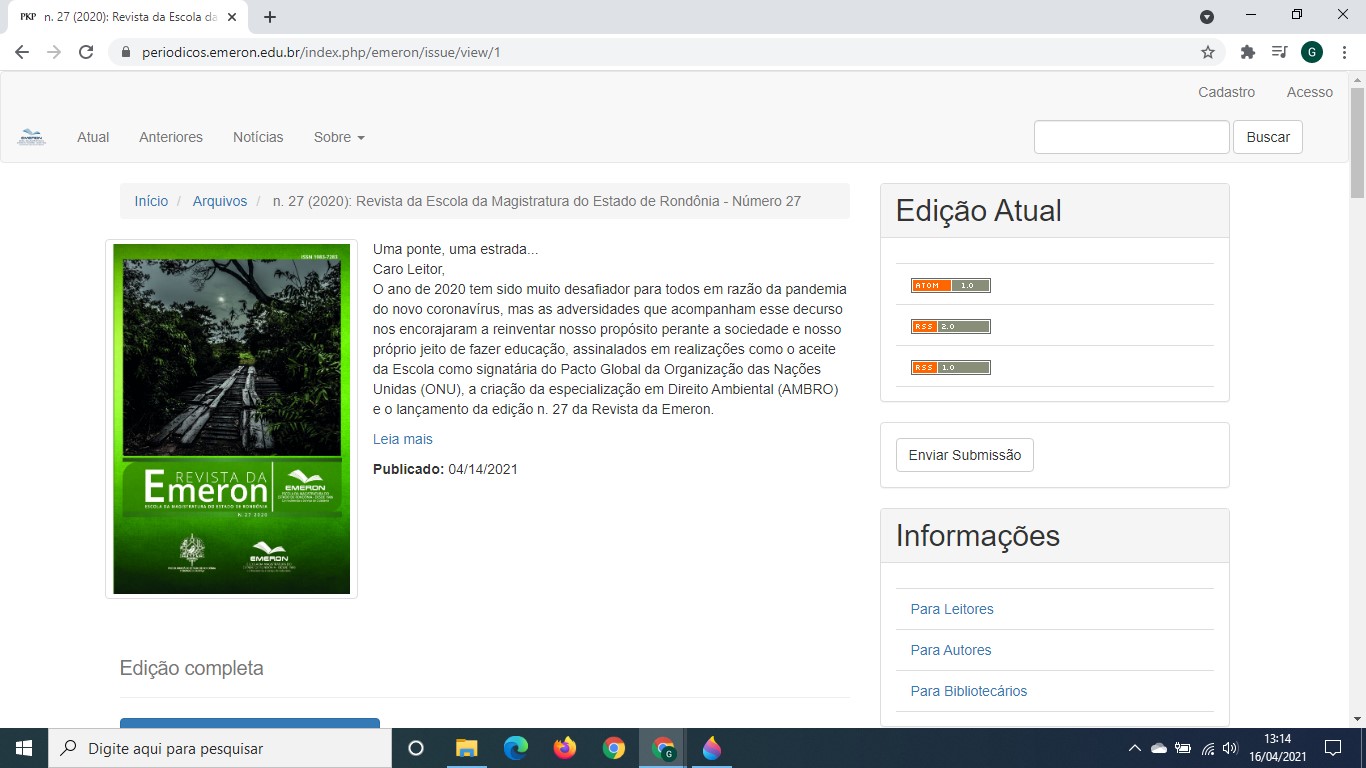This screenshot has height=768, width=1366.
Task: Focus the site search text field
Action: pyautogui.click(x=1131, y=137)
